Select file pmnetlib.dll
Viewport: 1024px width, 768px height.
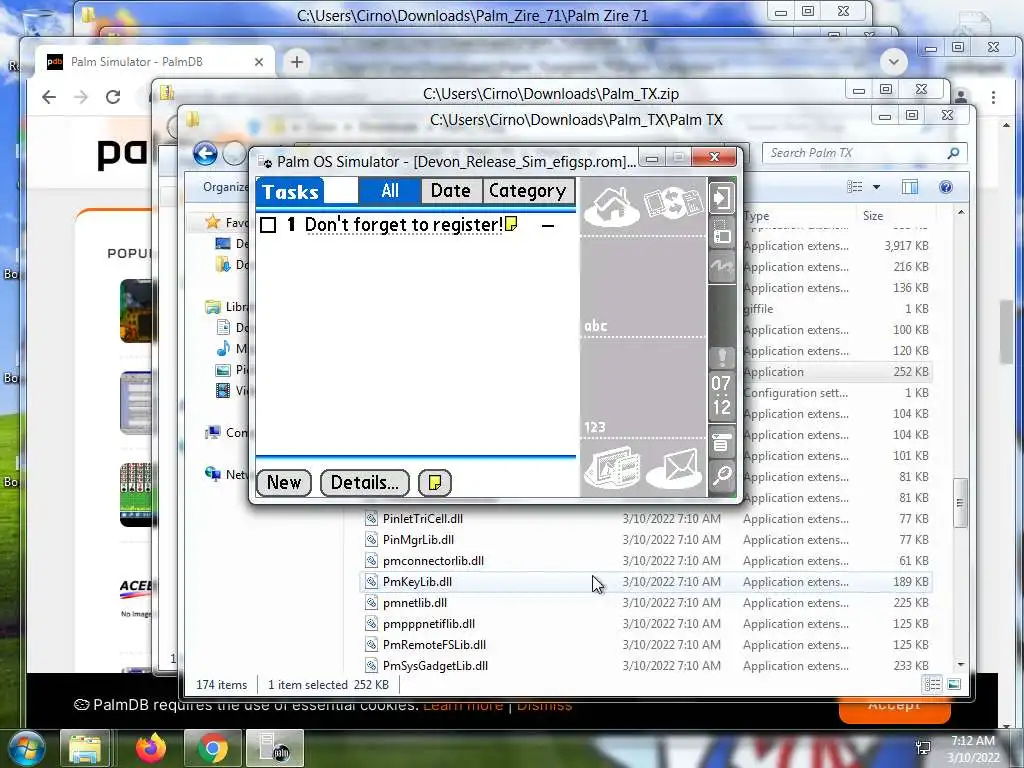tap(415, 602)
